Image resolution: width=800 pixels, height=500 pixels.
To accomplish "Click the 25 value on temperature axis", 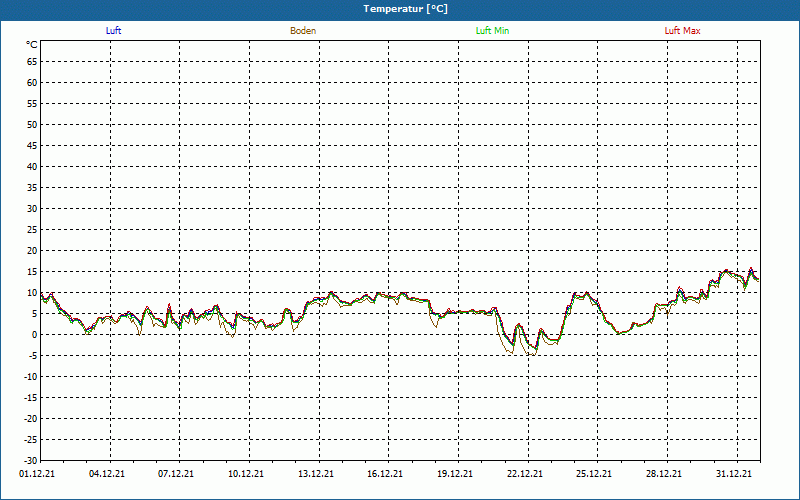I will point(32,230).
